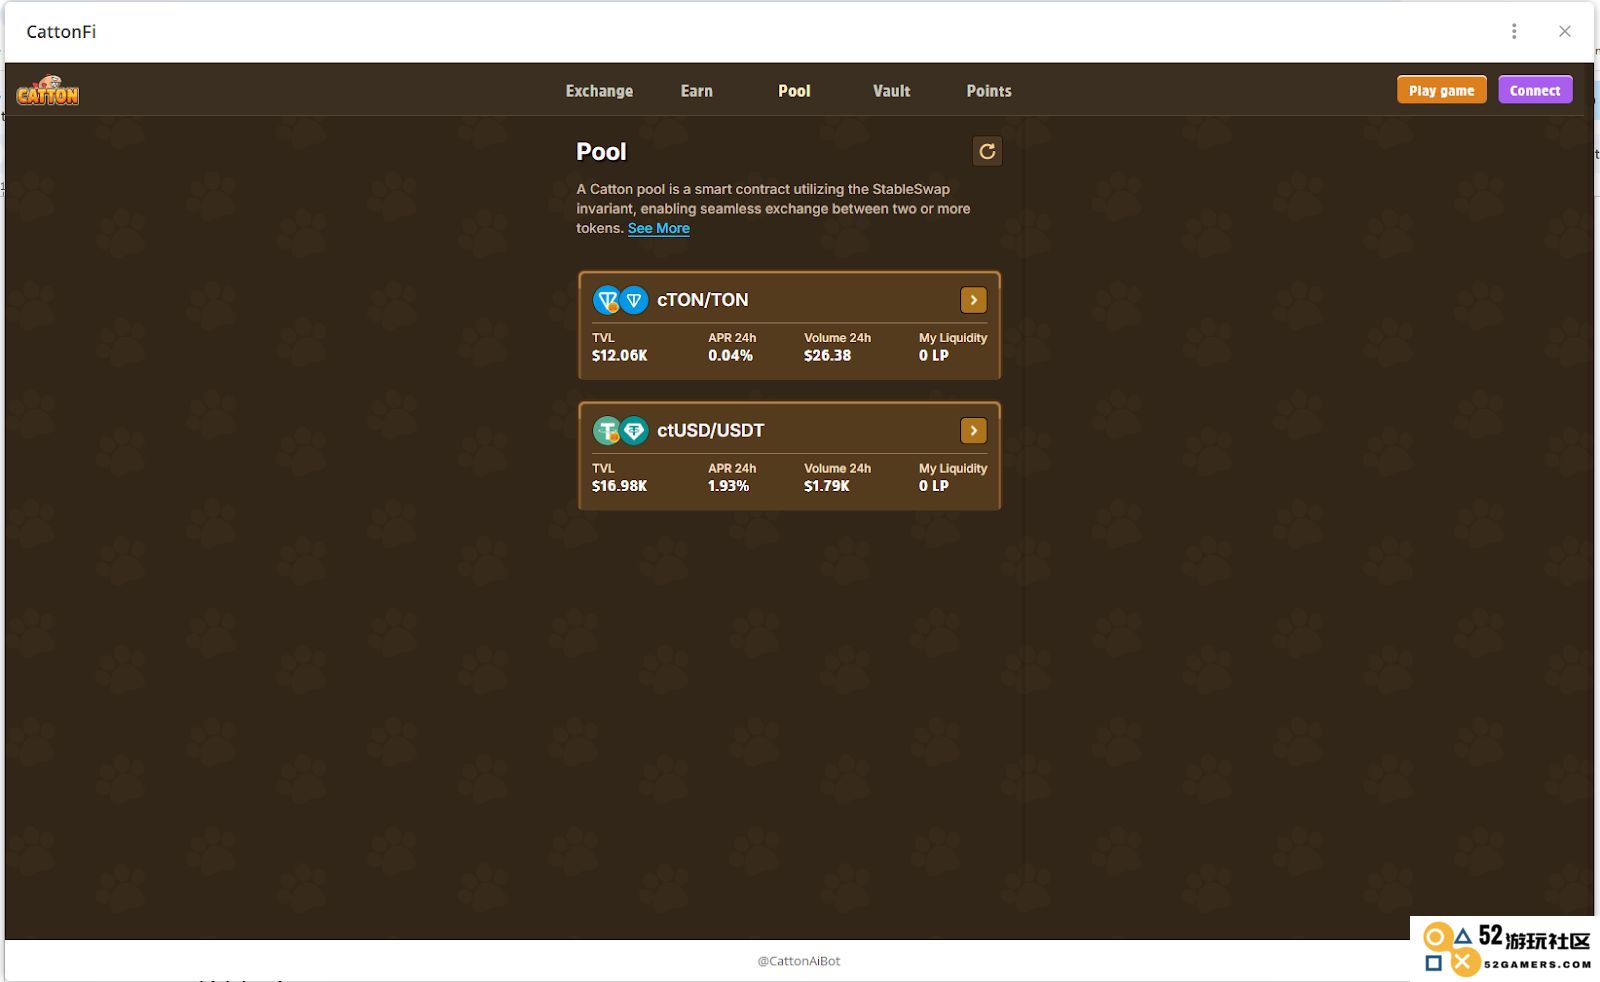Viewport: 1600px width, 982px height.
Task: Click the ctUSD token icon
Action: coord(607,431)
